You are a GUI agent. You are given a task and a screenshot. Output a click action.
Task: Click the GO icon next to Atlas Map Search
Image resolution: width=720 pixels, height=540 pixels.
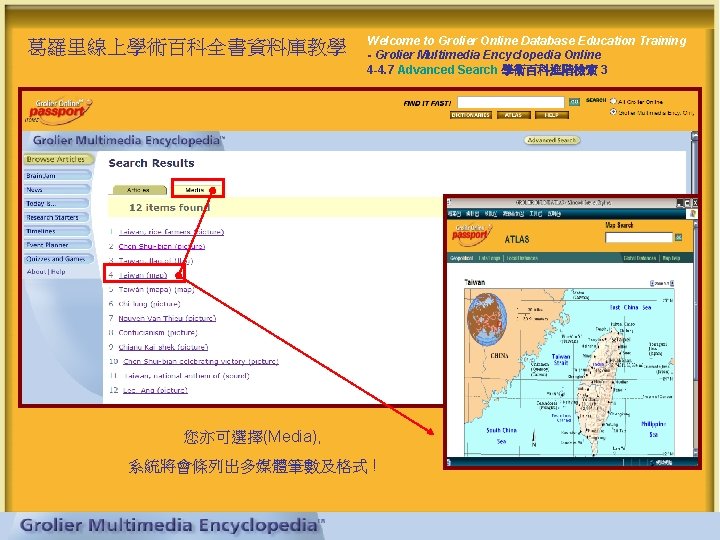[x=678, y=237]
